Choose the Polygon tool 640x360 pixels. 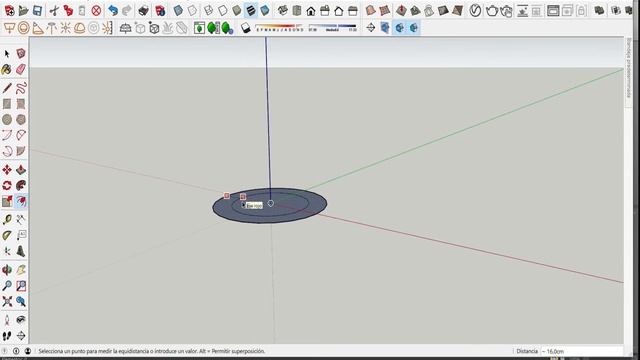point(21,119)
